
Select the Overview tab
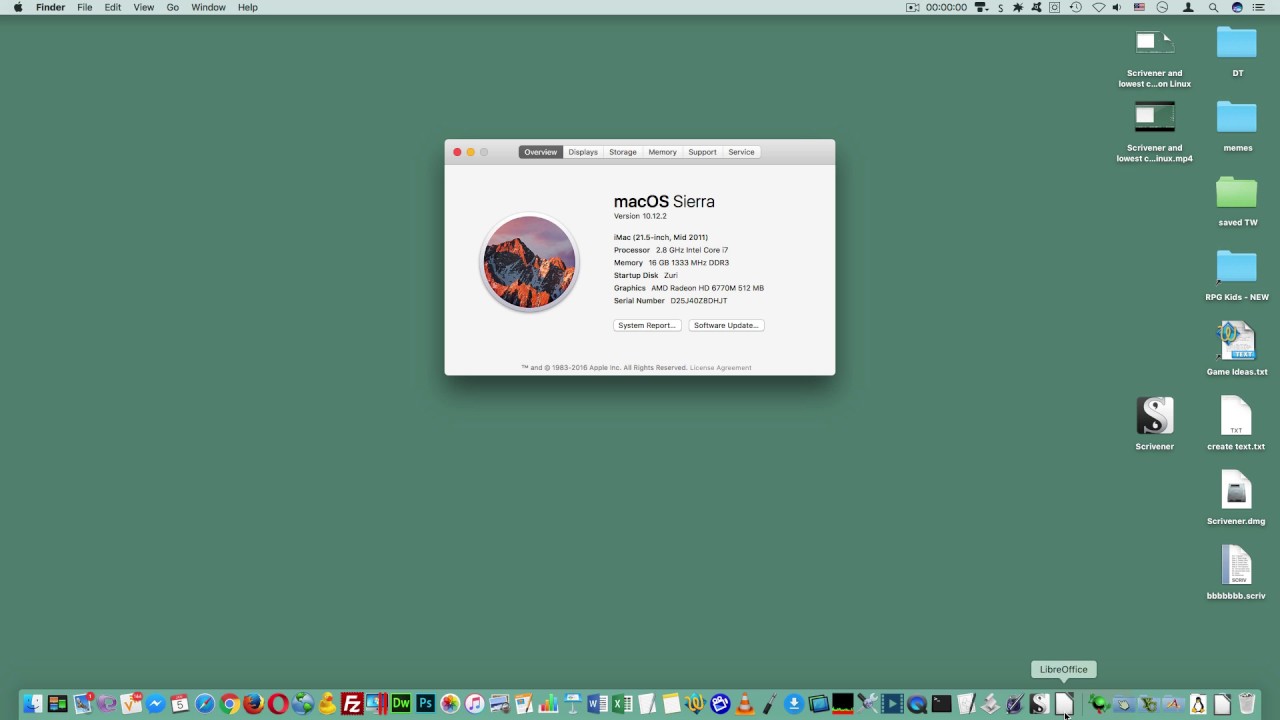coord(541,152)
